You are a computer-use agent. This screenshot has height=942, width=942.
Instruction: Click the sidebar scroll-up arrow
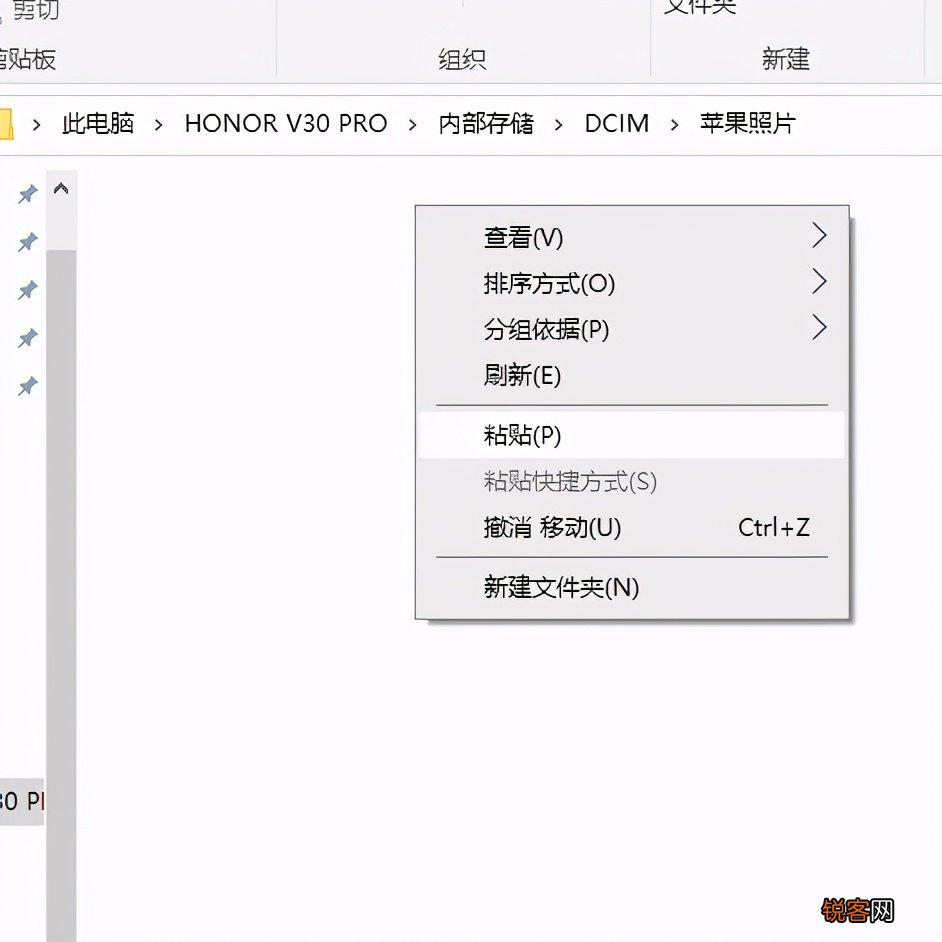tap(61, 189)
